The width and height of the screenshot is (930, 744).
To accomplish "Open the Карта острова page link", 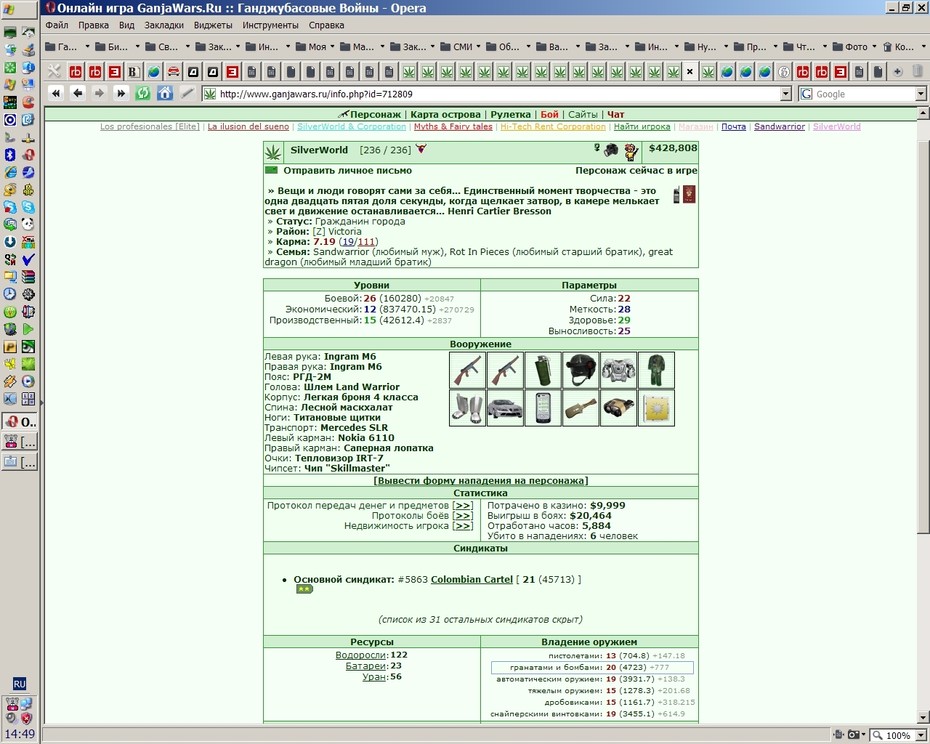I will [445, 115].
